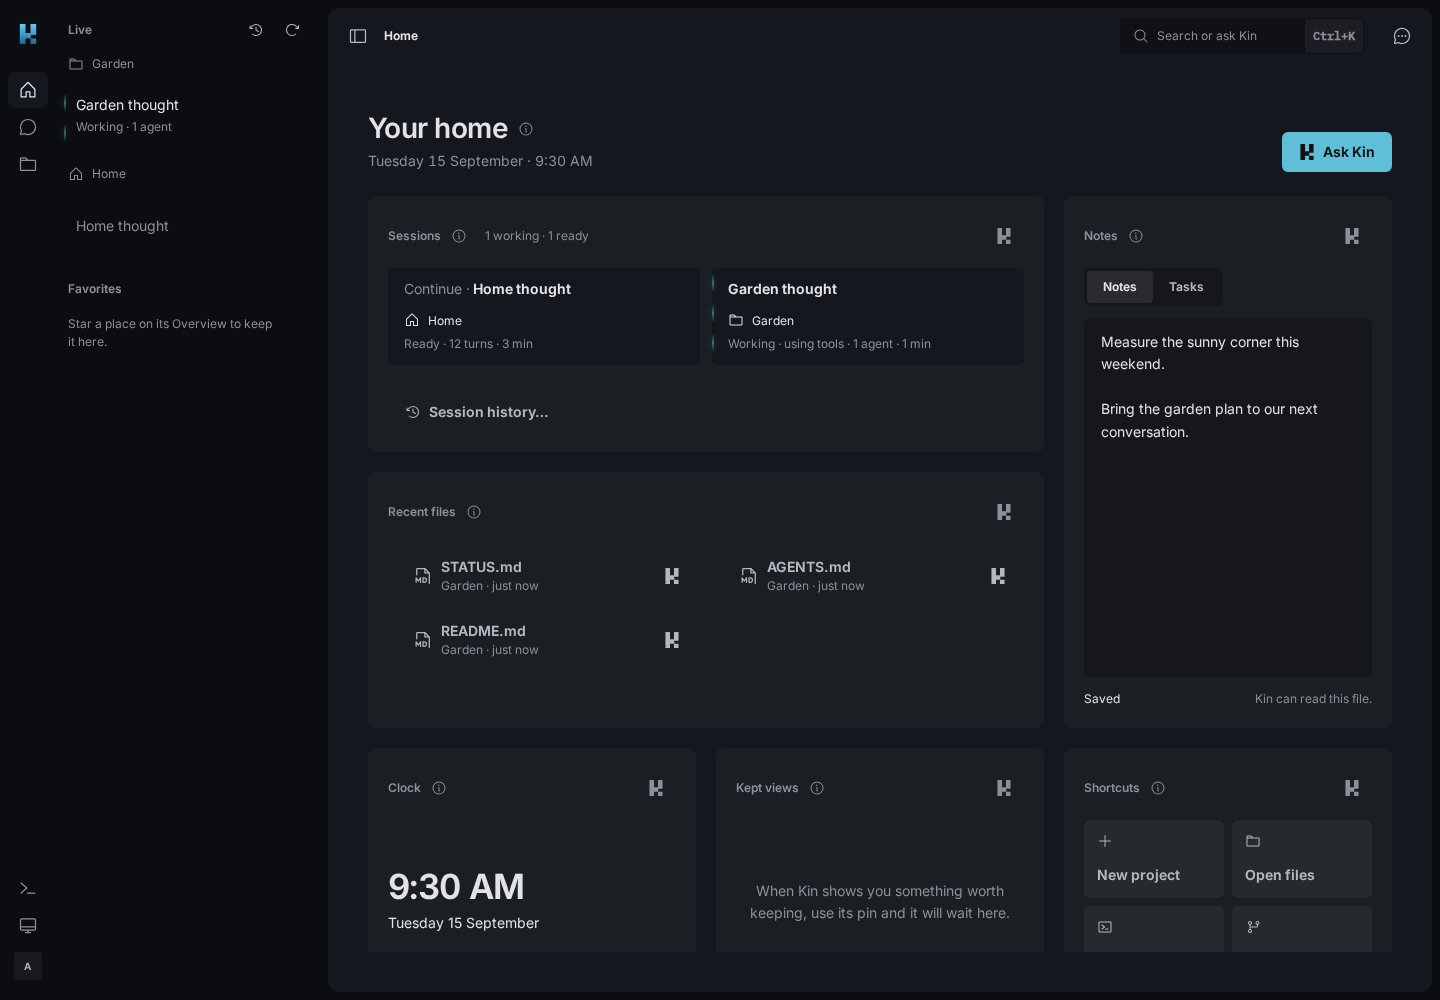1440x1000 pixels.
Task: Refresh the Live sessions list
Action: (x=292, y=30)
